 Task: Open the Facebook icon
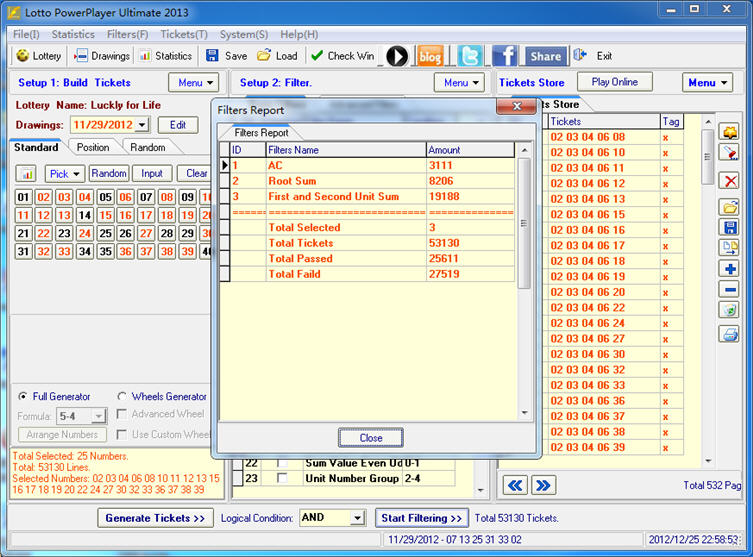(504, 56)
